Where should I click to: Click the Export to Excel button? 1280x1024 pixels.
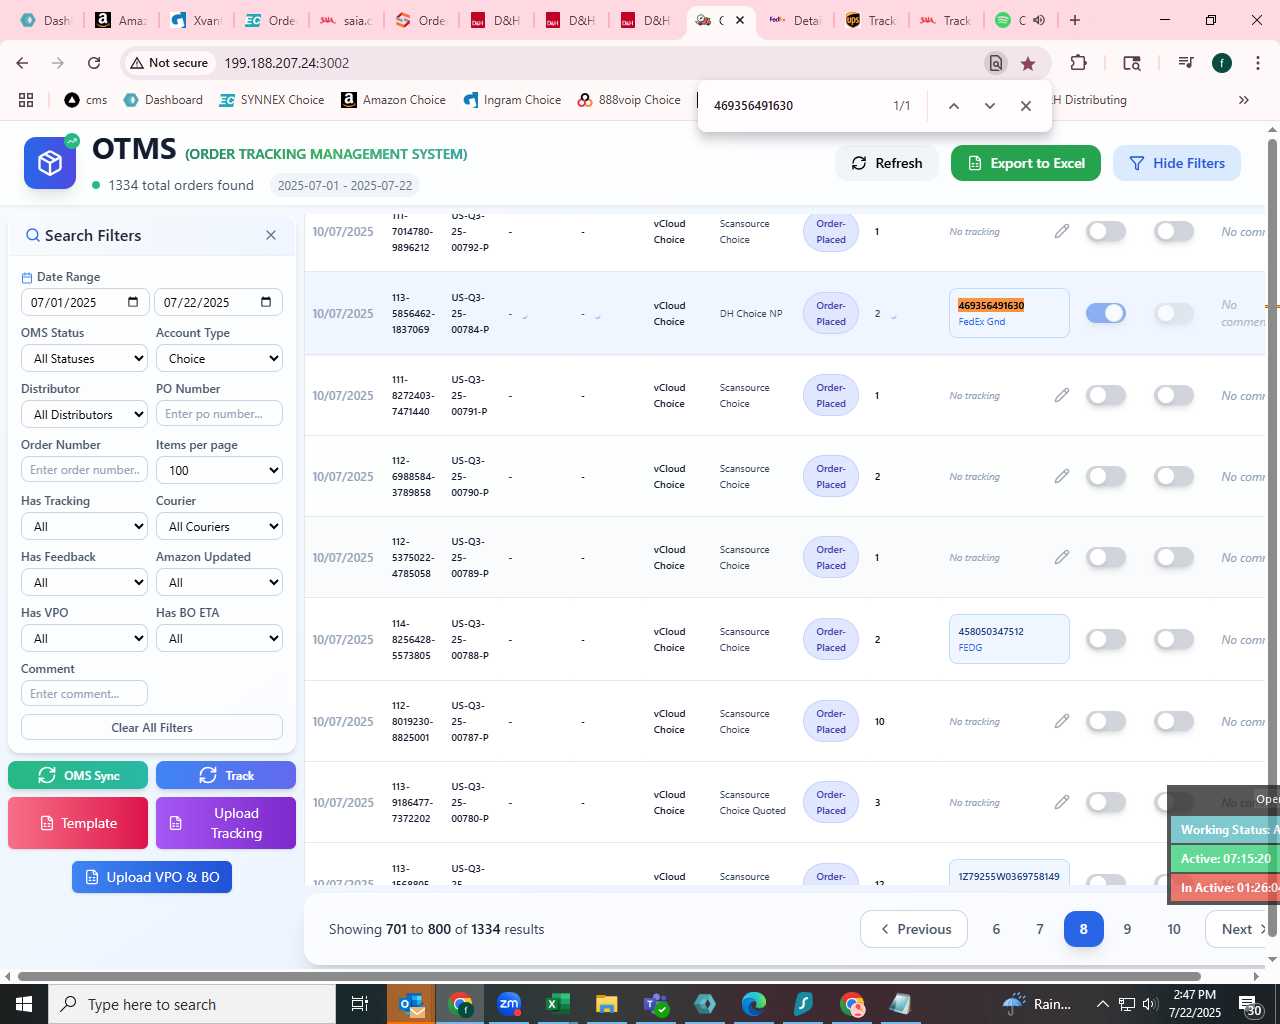[x=1026, y=163]
